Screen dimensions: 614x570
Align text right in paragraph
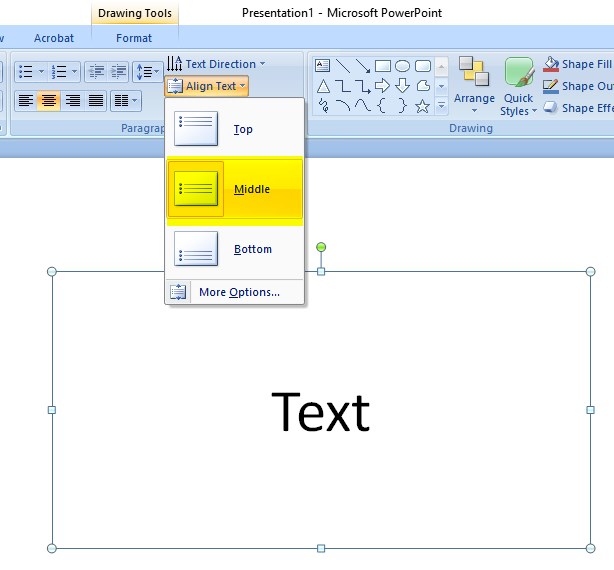point(72,101)
